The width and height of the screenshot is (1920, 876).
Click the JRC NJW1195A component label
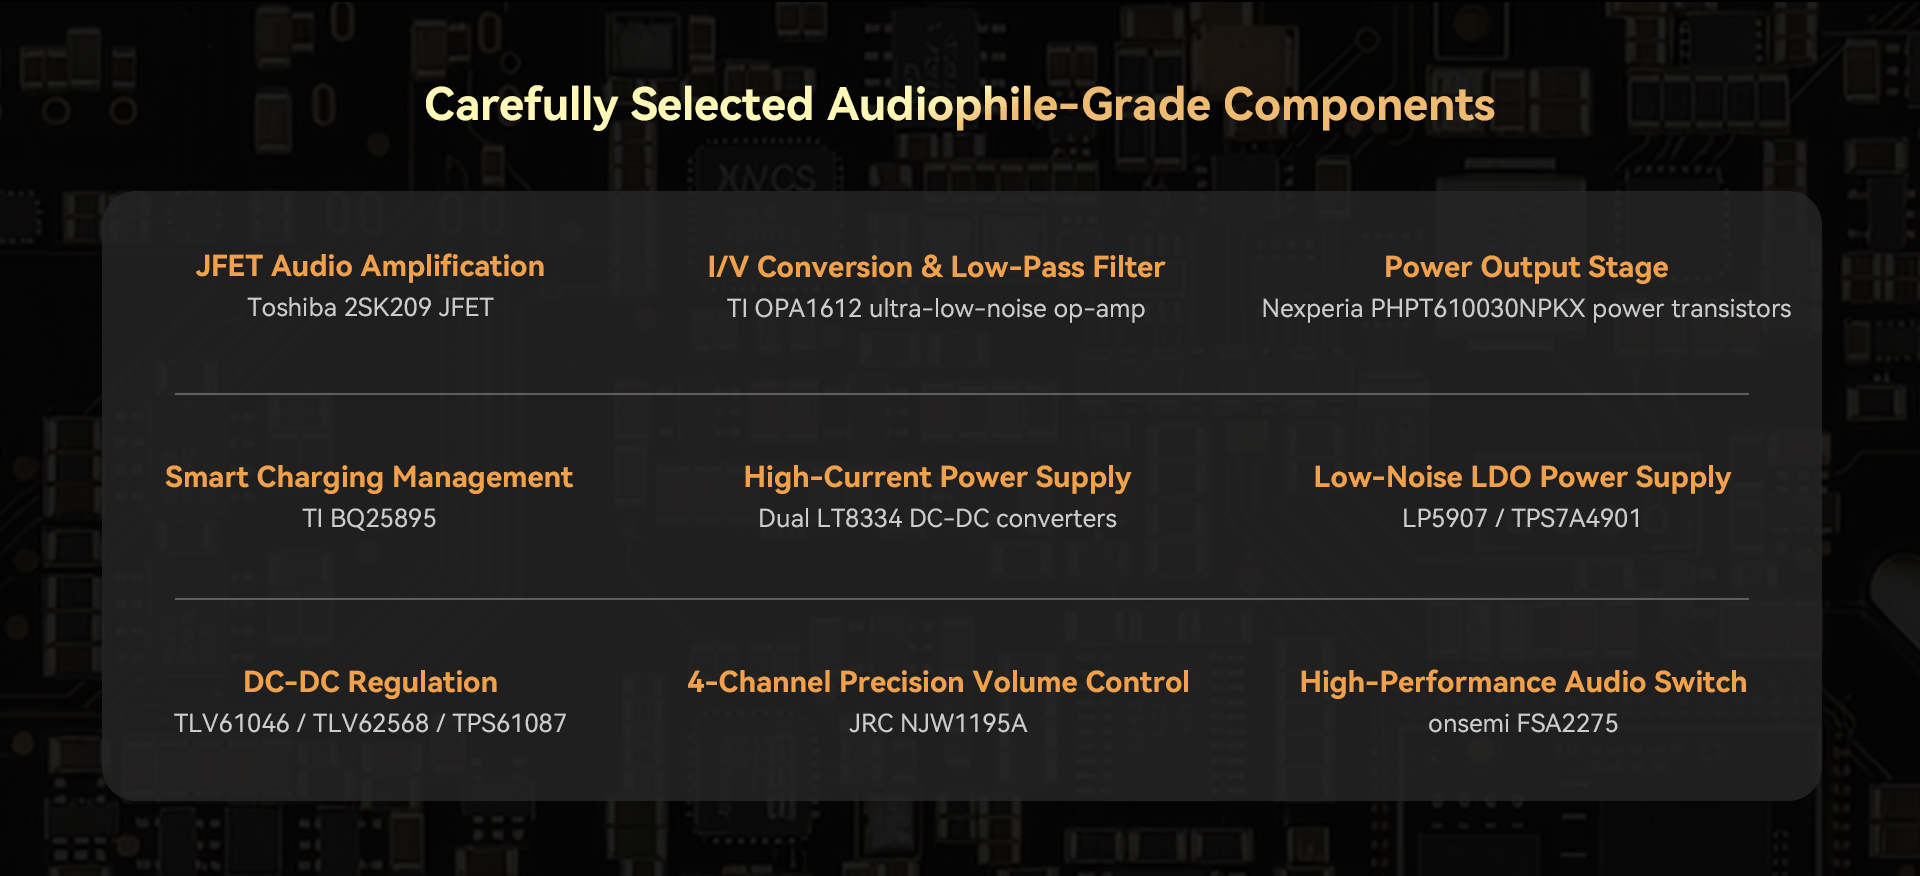coord(938,723)
